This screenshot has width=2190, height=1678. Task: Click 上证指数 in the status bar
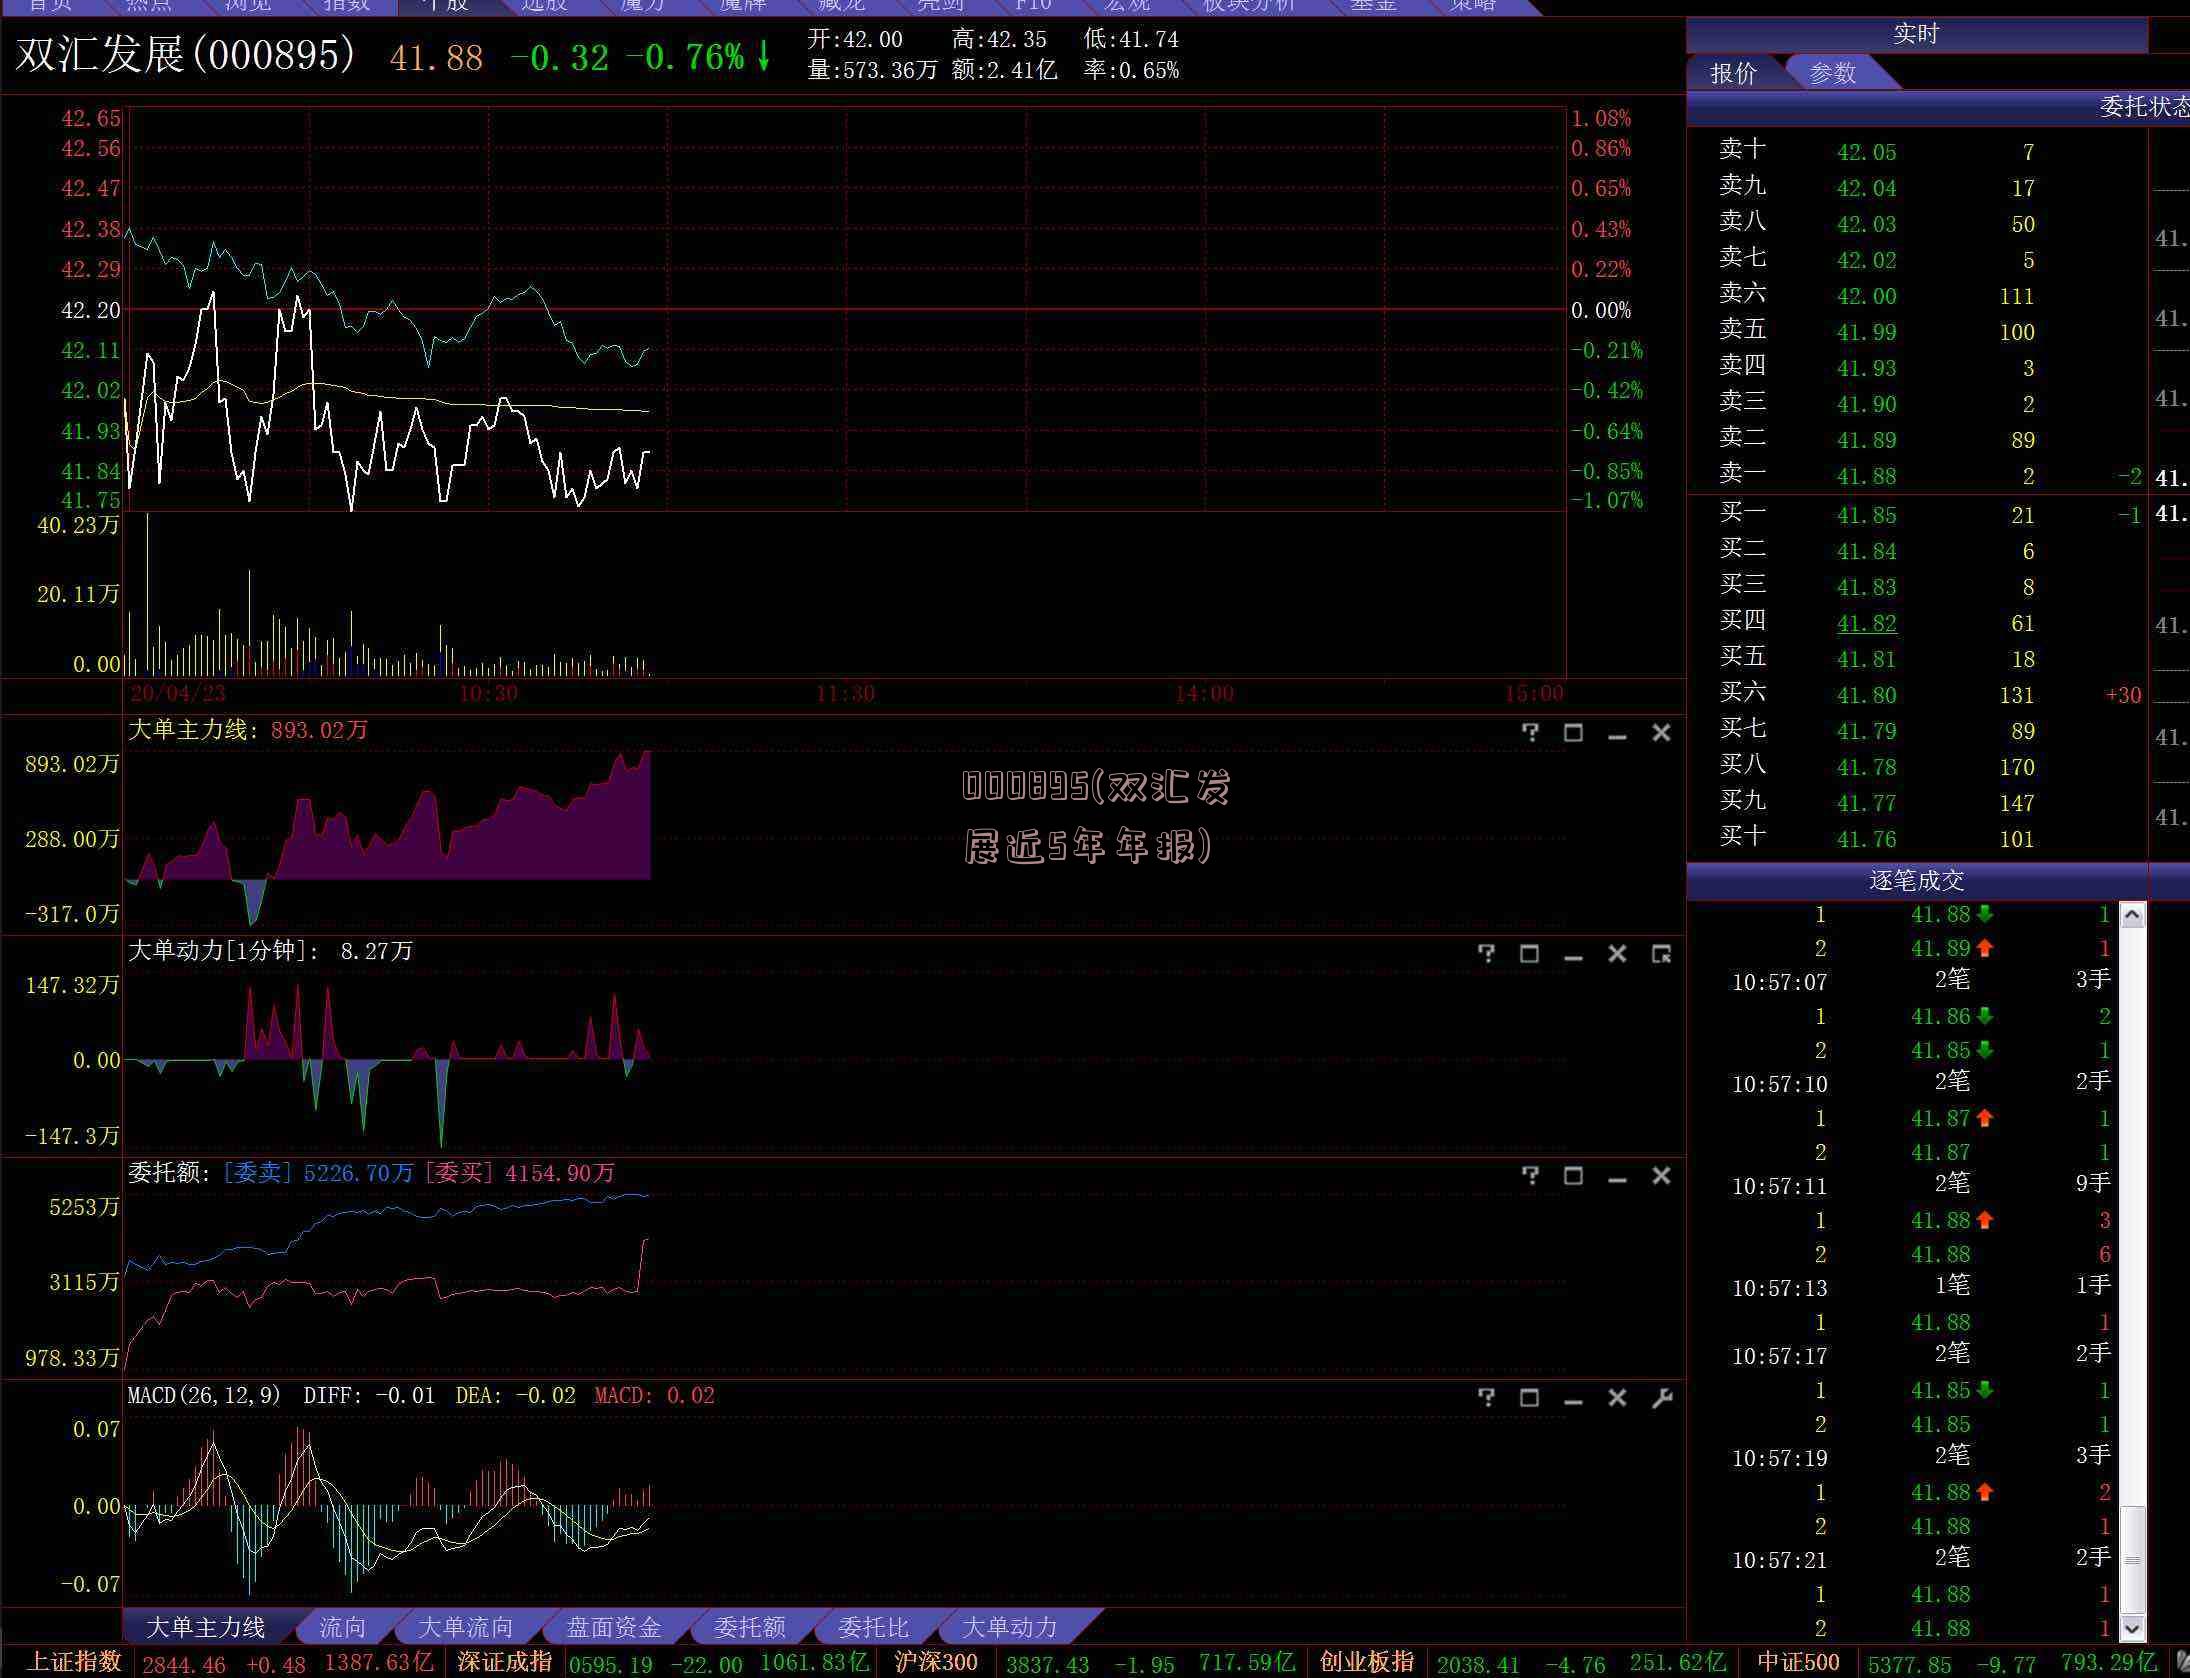click(x=74, y=1662)
